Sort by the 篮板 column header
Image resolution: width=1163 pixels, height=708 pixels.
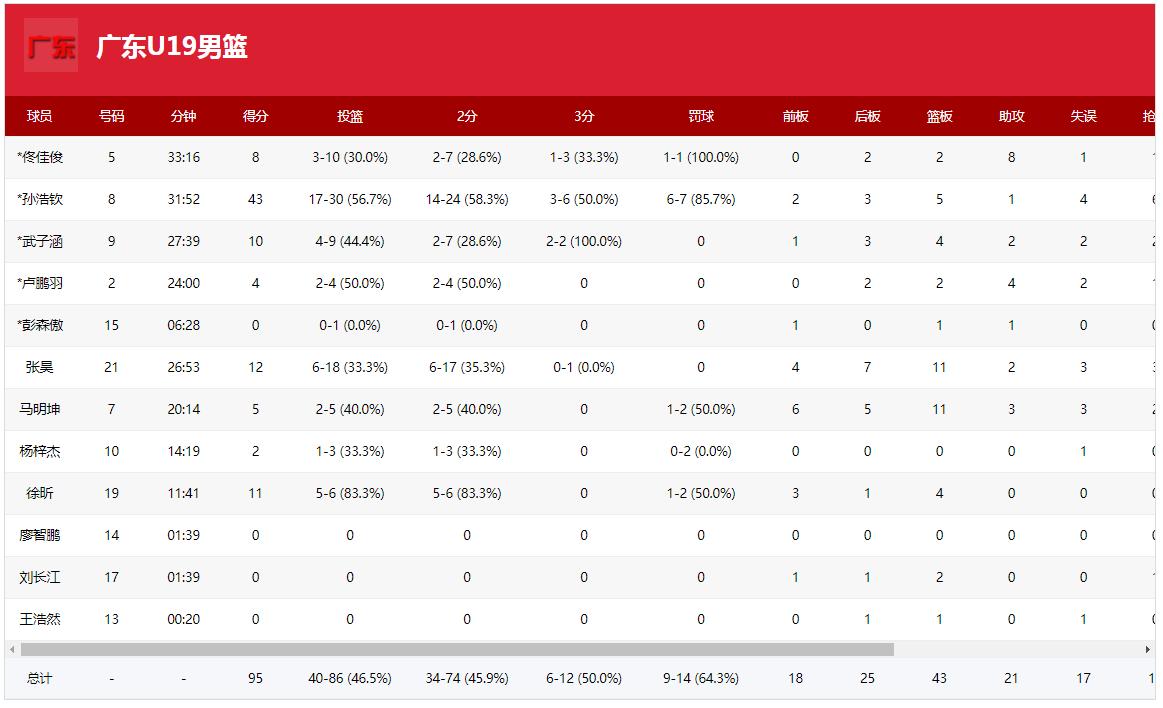tap(939, 116)
